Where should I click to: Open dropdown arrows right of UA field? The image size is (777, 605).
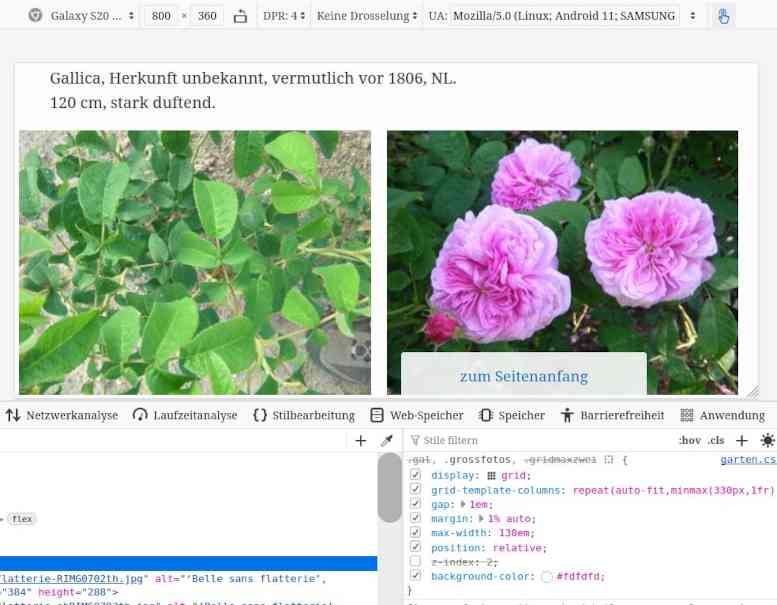pos(692,16)
